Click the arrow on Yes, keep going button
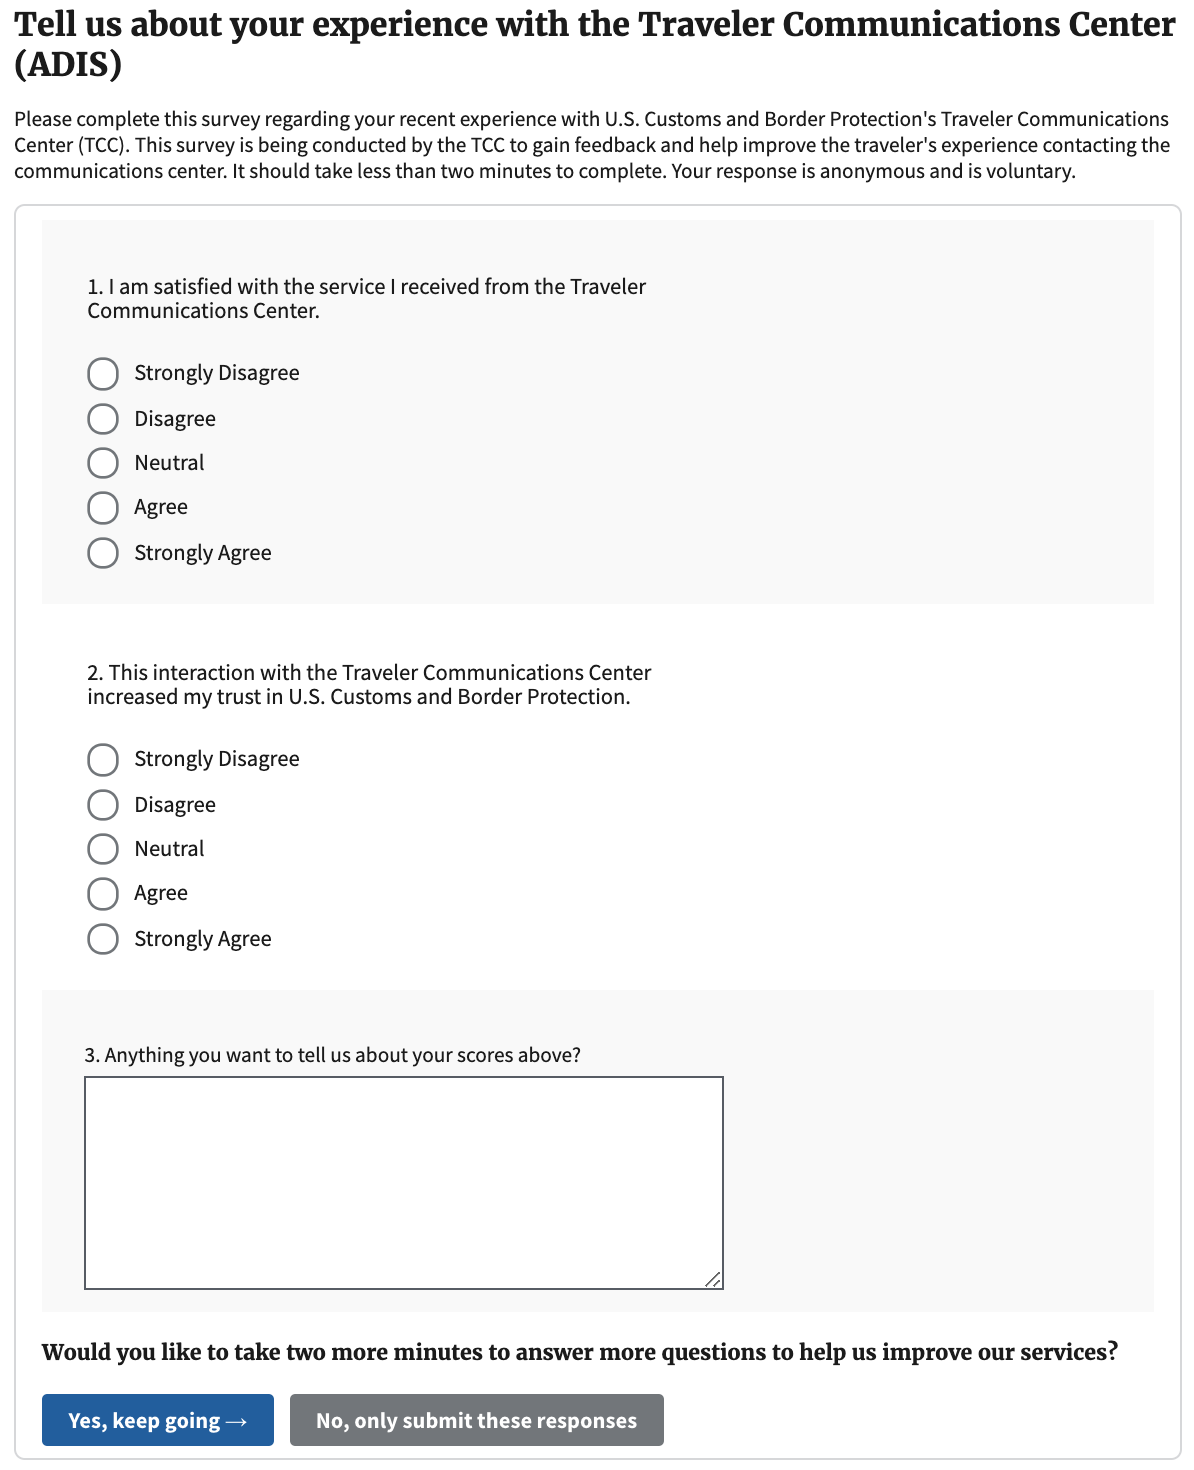The height and width of the screenshot is (1470, 1194). point(237,1422)
